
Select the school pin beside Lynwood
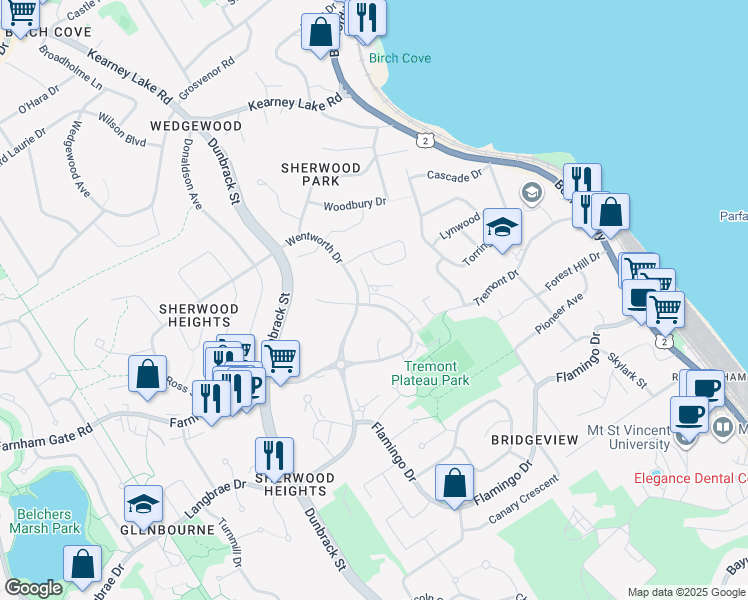tap(503, 227)
